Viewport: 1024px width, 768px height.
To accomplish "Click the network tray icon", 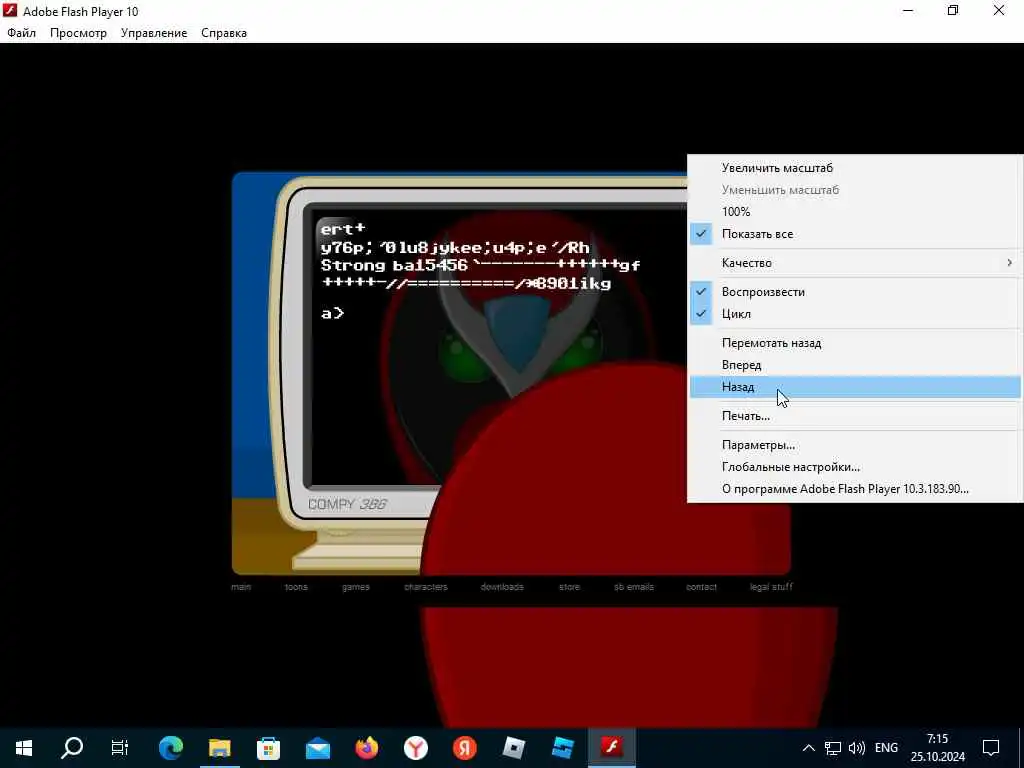I will (x=833, y=748).
